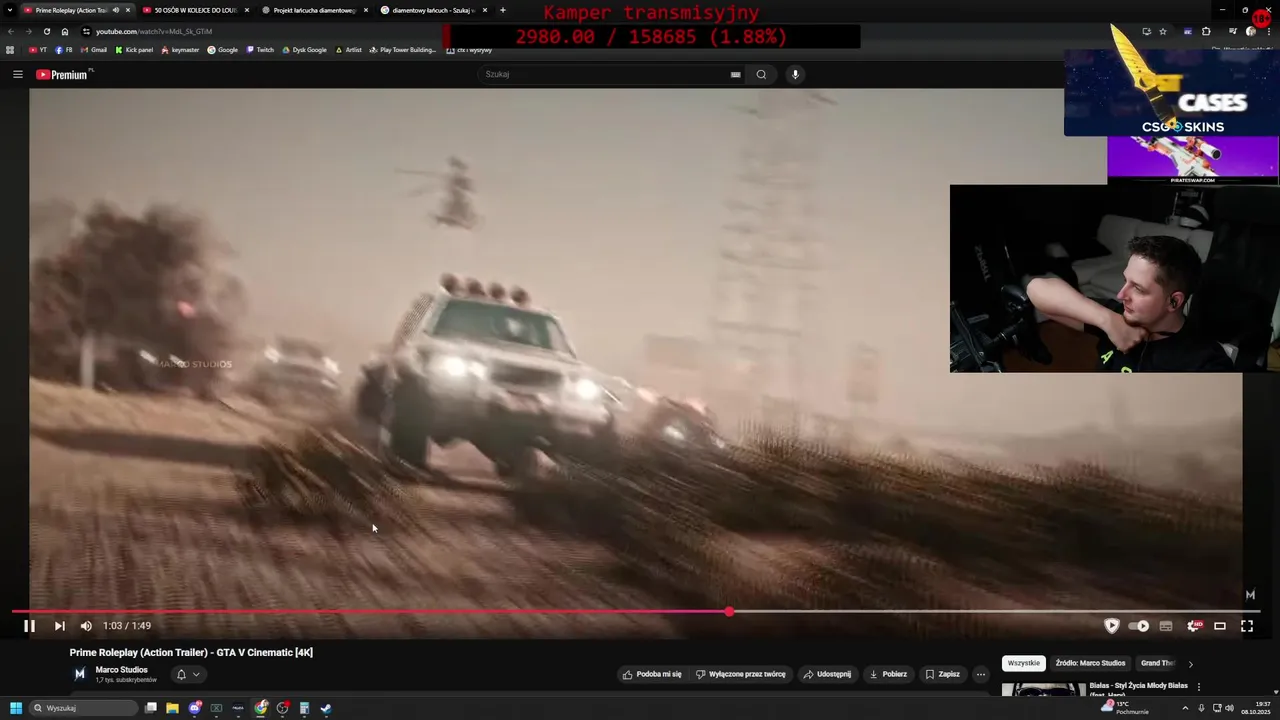This screenshot has height=720, width=1280.
Task: Click the Udostępnij share button
Action: coord(827,674)
